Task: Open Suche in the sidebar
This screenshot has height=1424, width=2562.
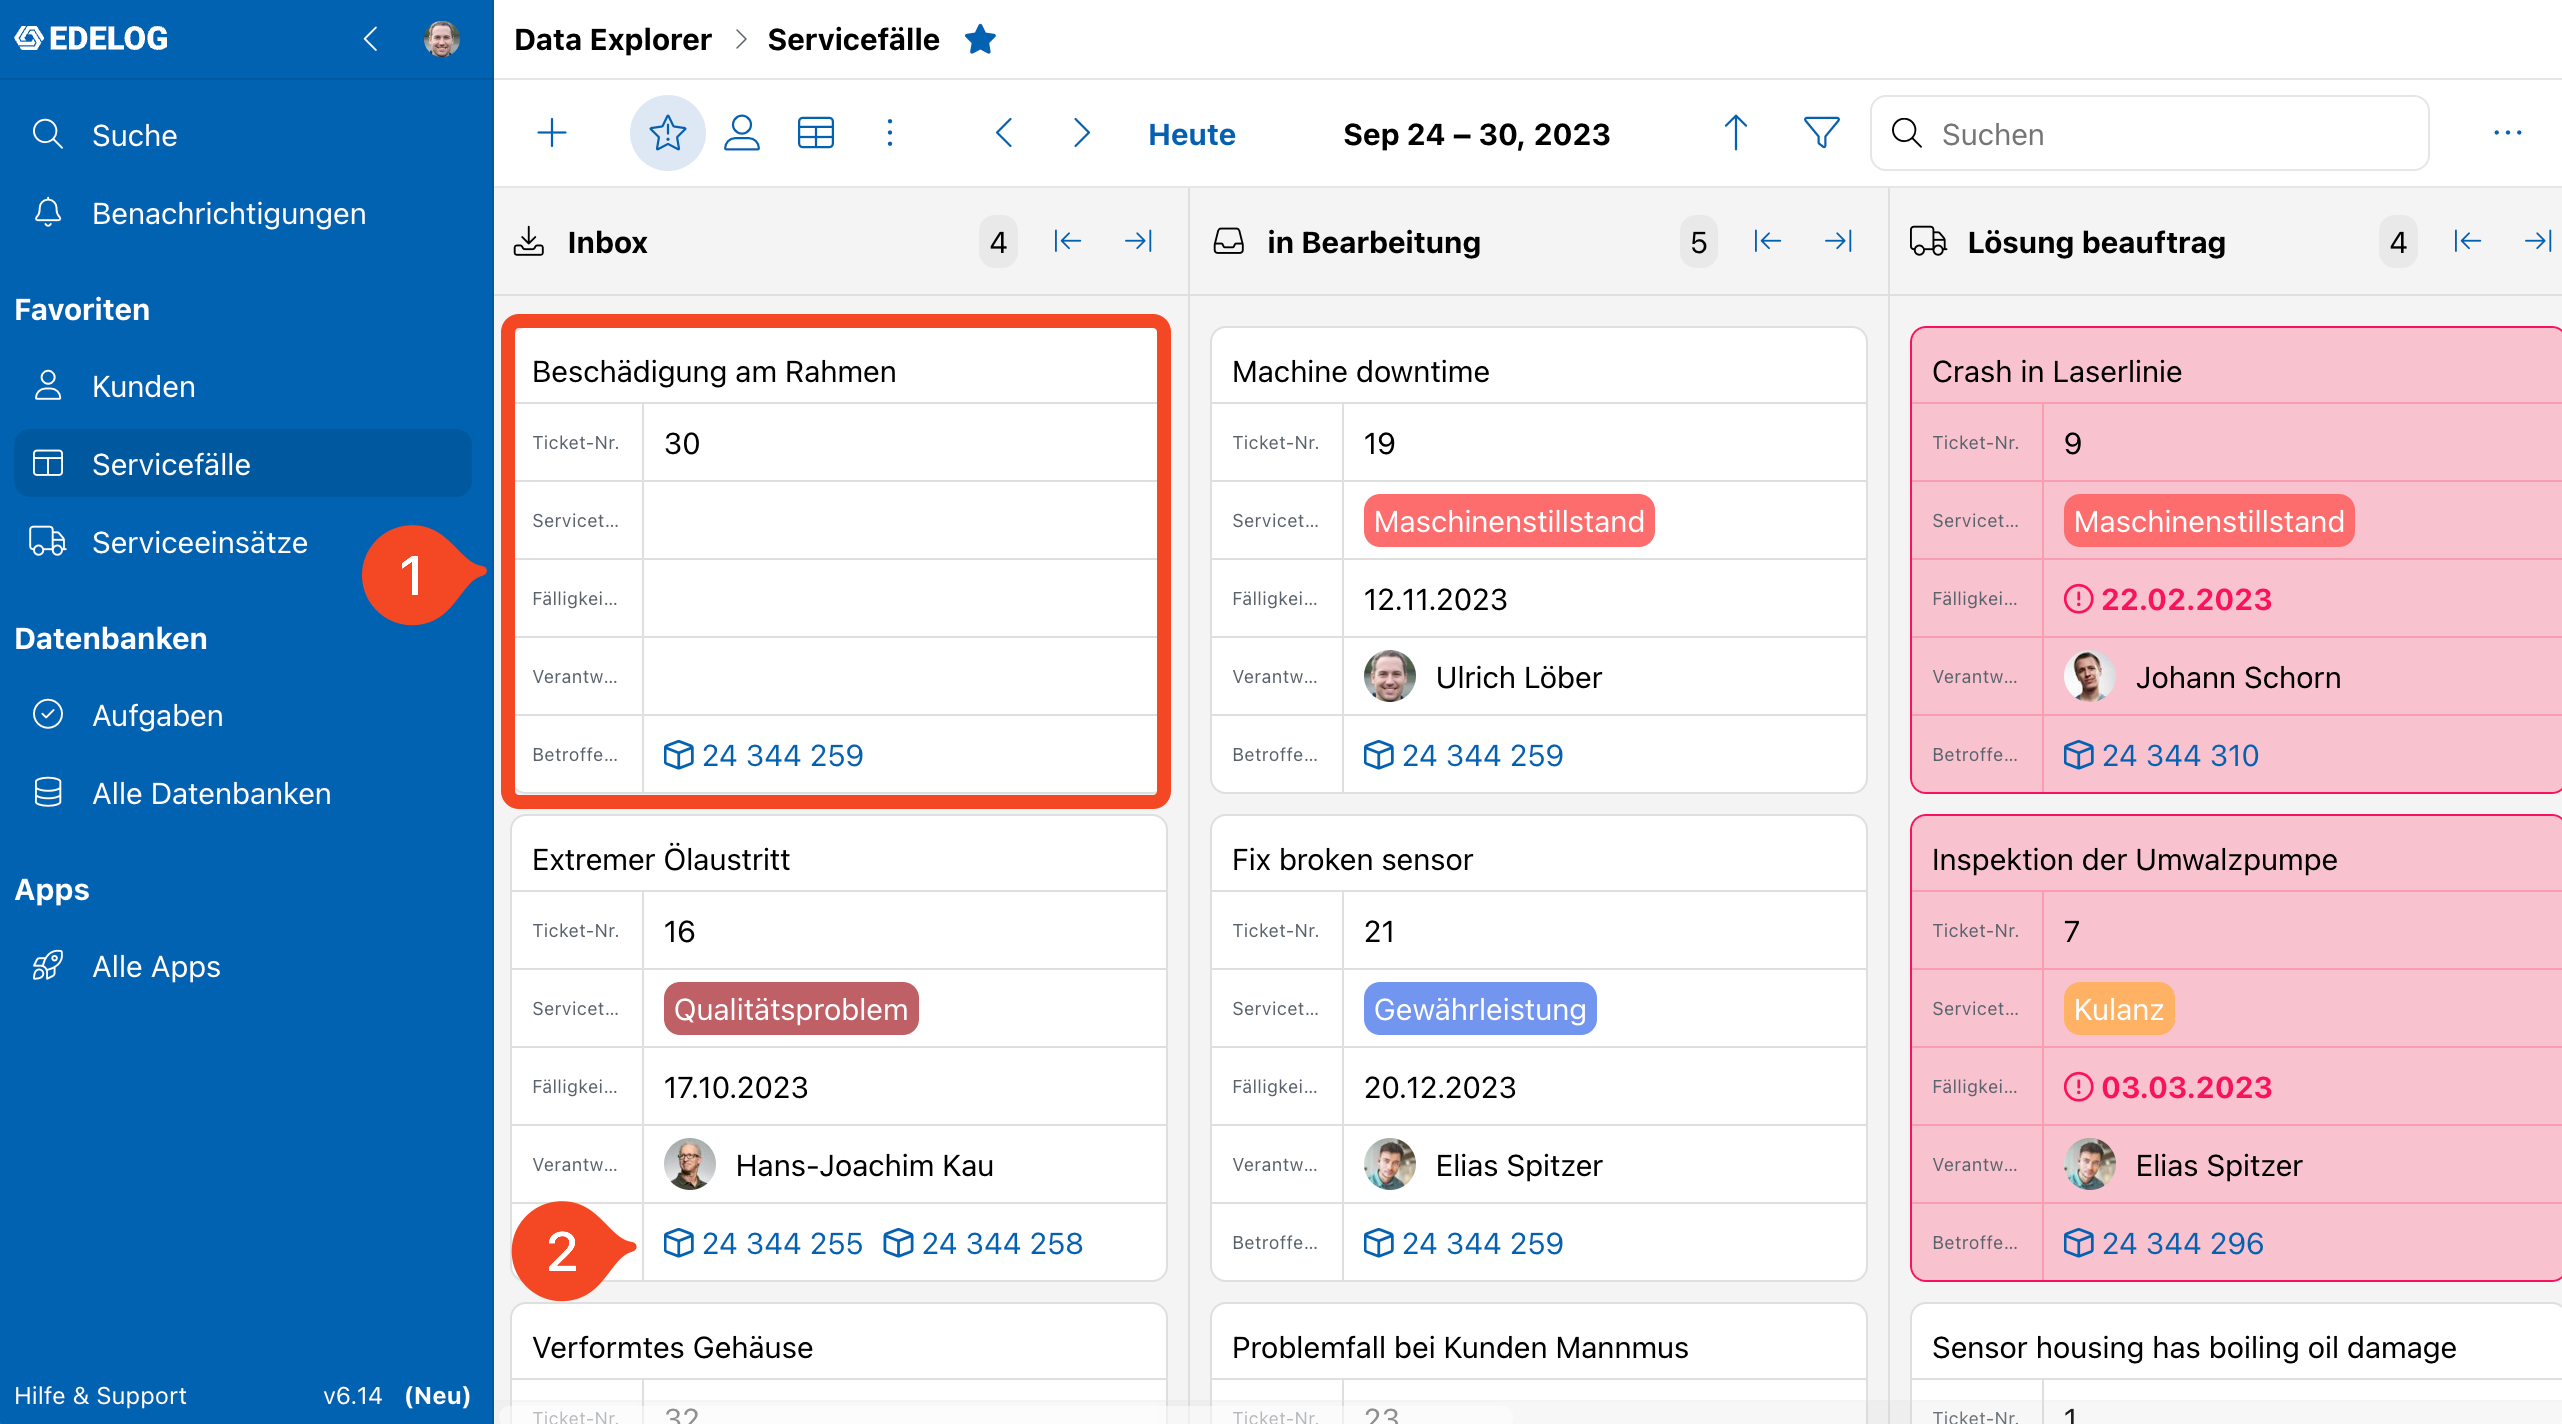Action: pyautogui.click(x=242, y=135)
